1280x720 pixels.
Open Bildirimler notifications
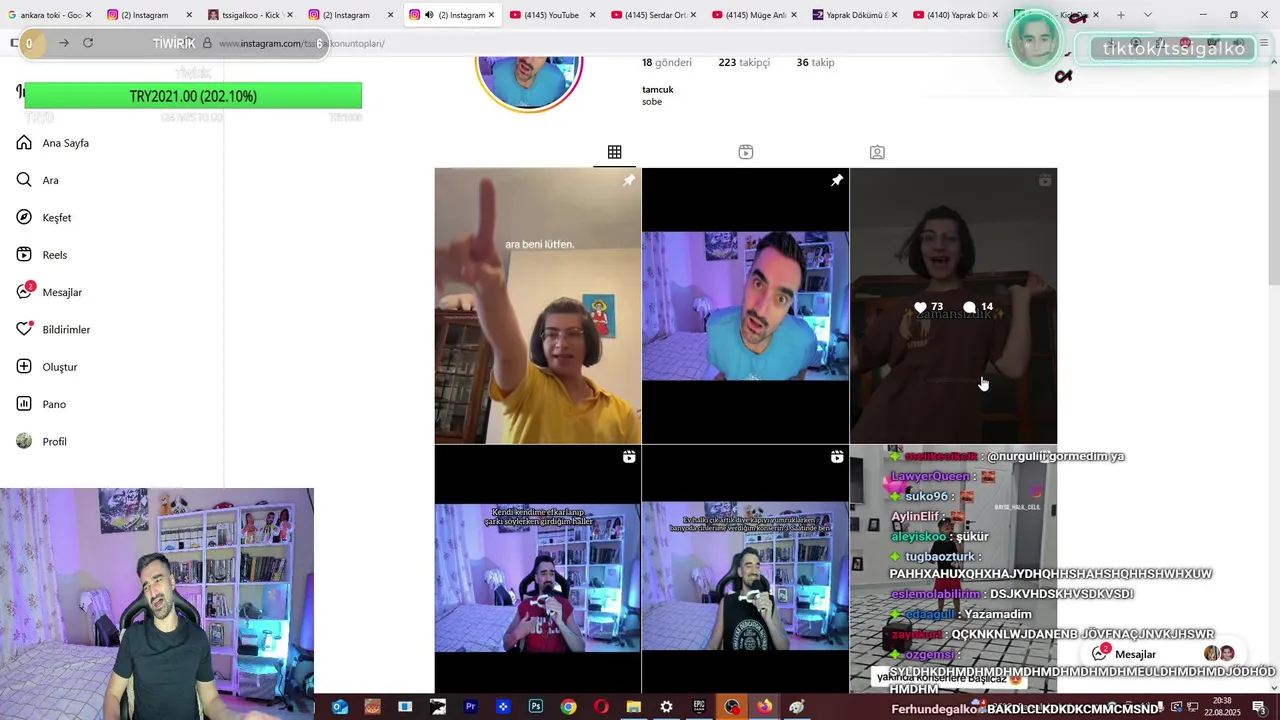(54, 330)
